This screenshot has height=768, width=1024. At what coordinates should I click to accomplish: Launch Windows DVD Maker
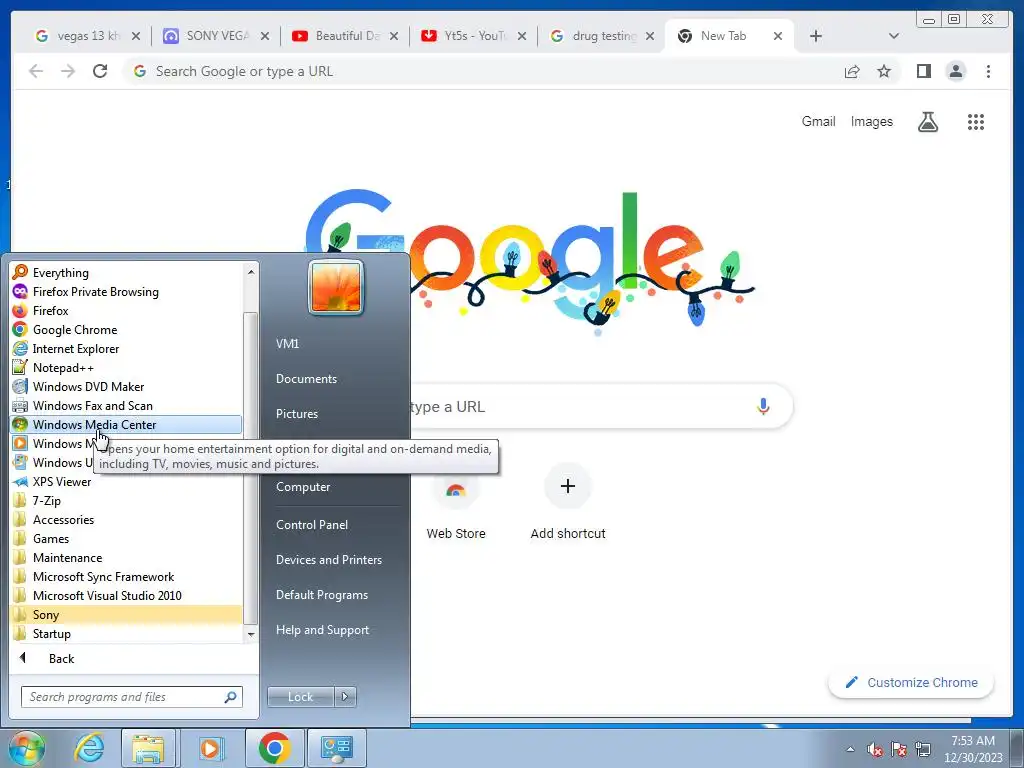click(126, 386)
